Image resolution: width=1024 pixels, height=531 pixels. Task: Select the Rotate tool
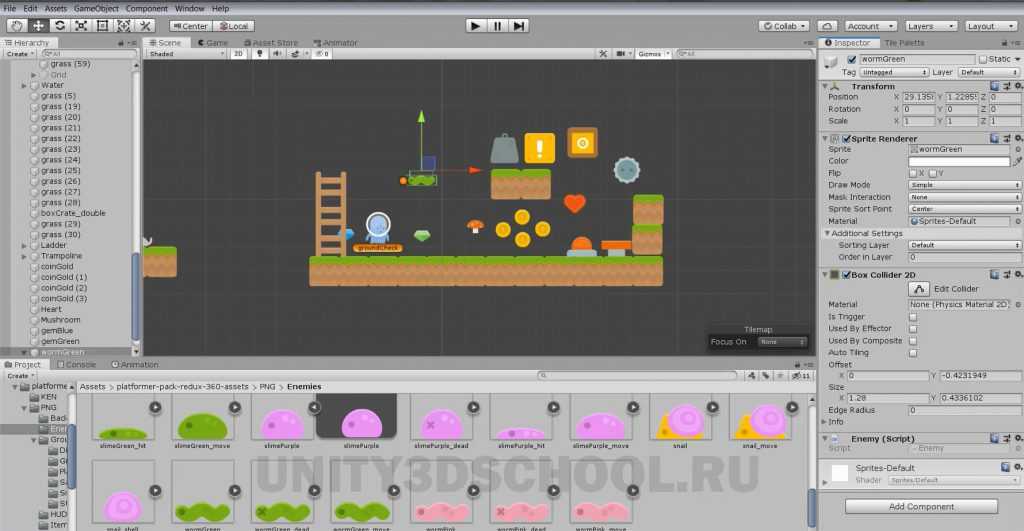(x=59, y=26)
